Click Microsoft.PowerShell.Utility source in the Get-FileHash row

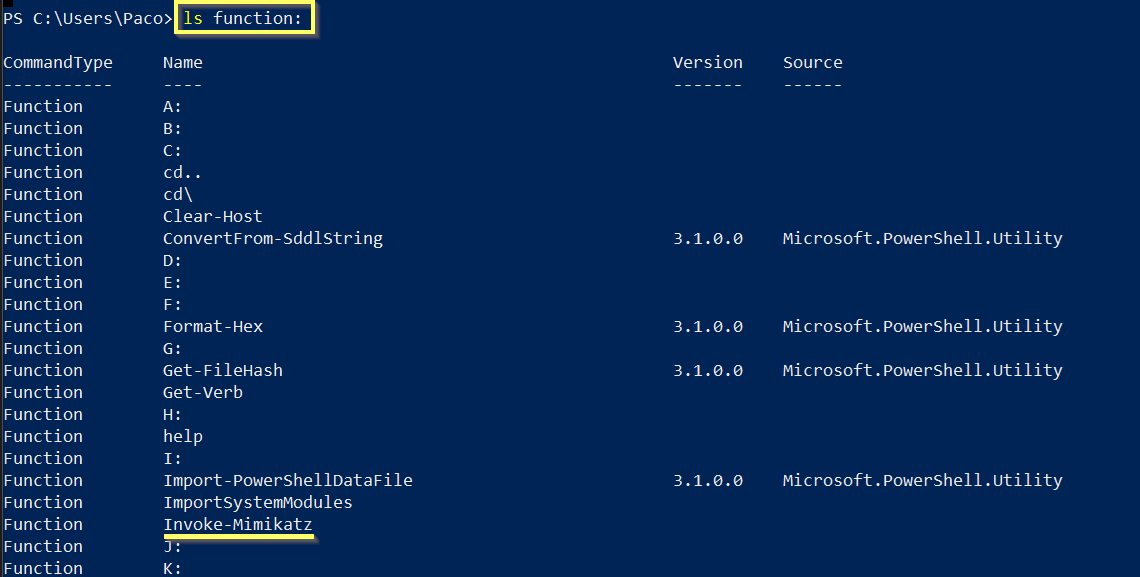click(x=922, y=370)
